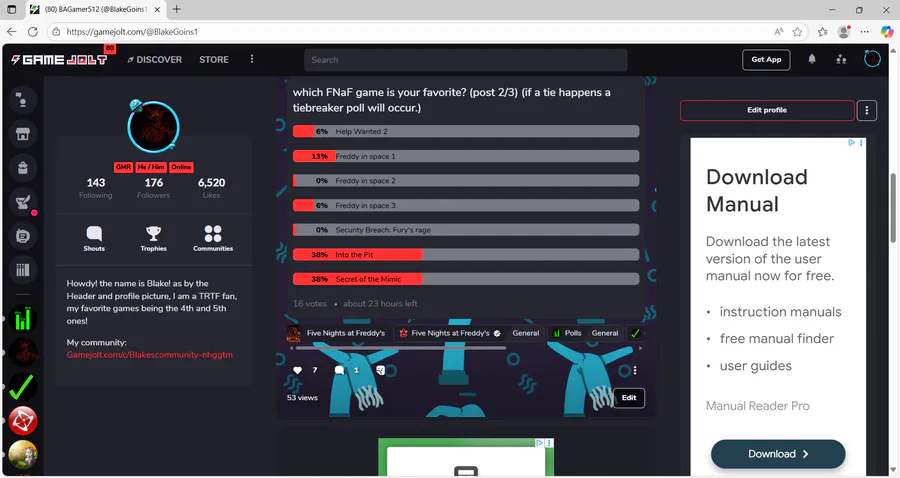The width and height of the screenshot is (900, 478).
Task: Open the browser profile icon
Action: click(x=844, y=32)
